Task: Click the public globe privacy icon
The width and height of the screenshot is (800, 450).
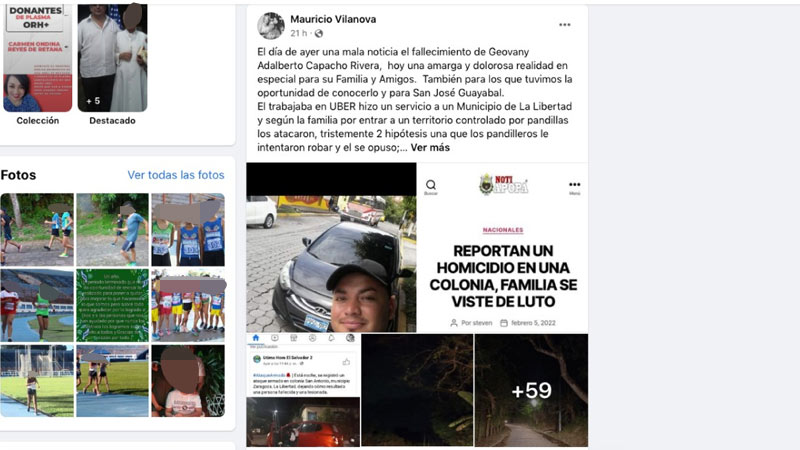Action: pos(319,34)
